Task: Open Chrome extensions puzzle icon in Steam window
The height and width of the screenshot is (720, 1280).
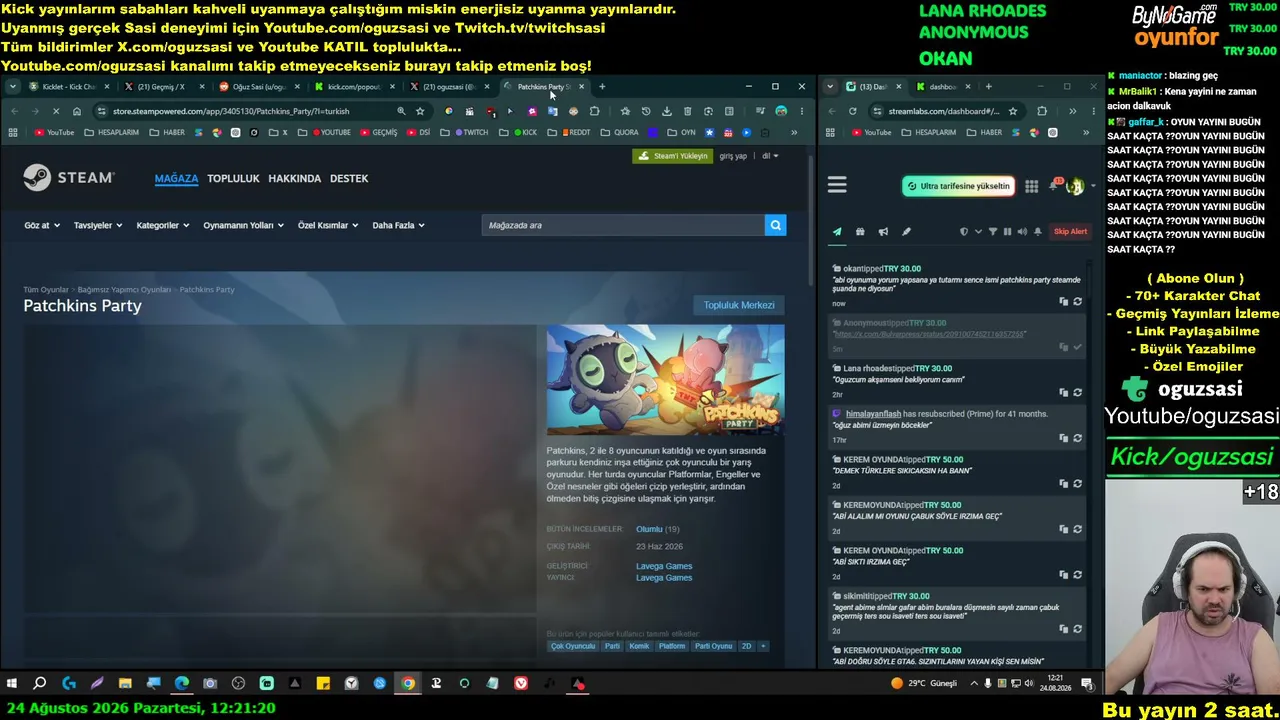Action: point(594,111)
